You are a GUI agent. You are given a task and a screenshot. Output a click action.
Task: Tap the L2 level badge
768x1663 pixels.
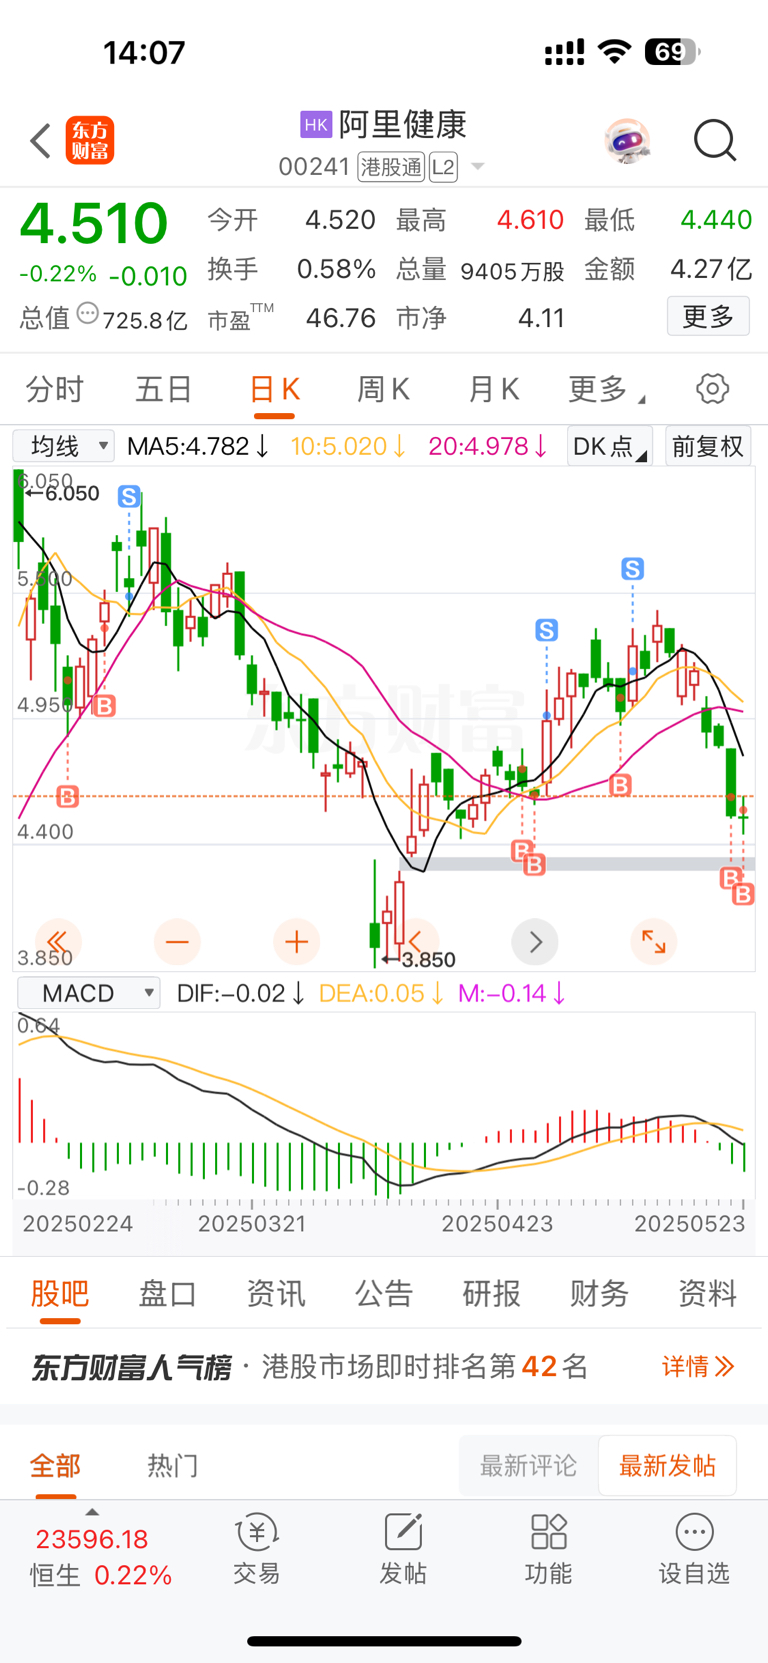point(443,167)
